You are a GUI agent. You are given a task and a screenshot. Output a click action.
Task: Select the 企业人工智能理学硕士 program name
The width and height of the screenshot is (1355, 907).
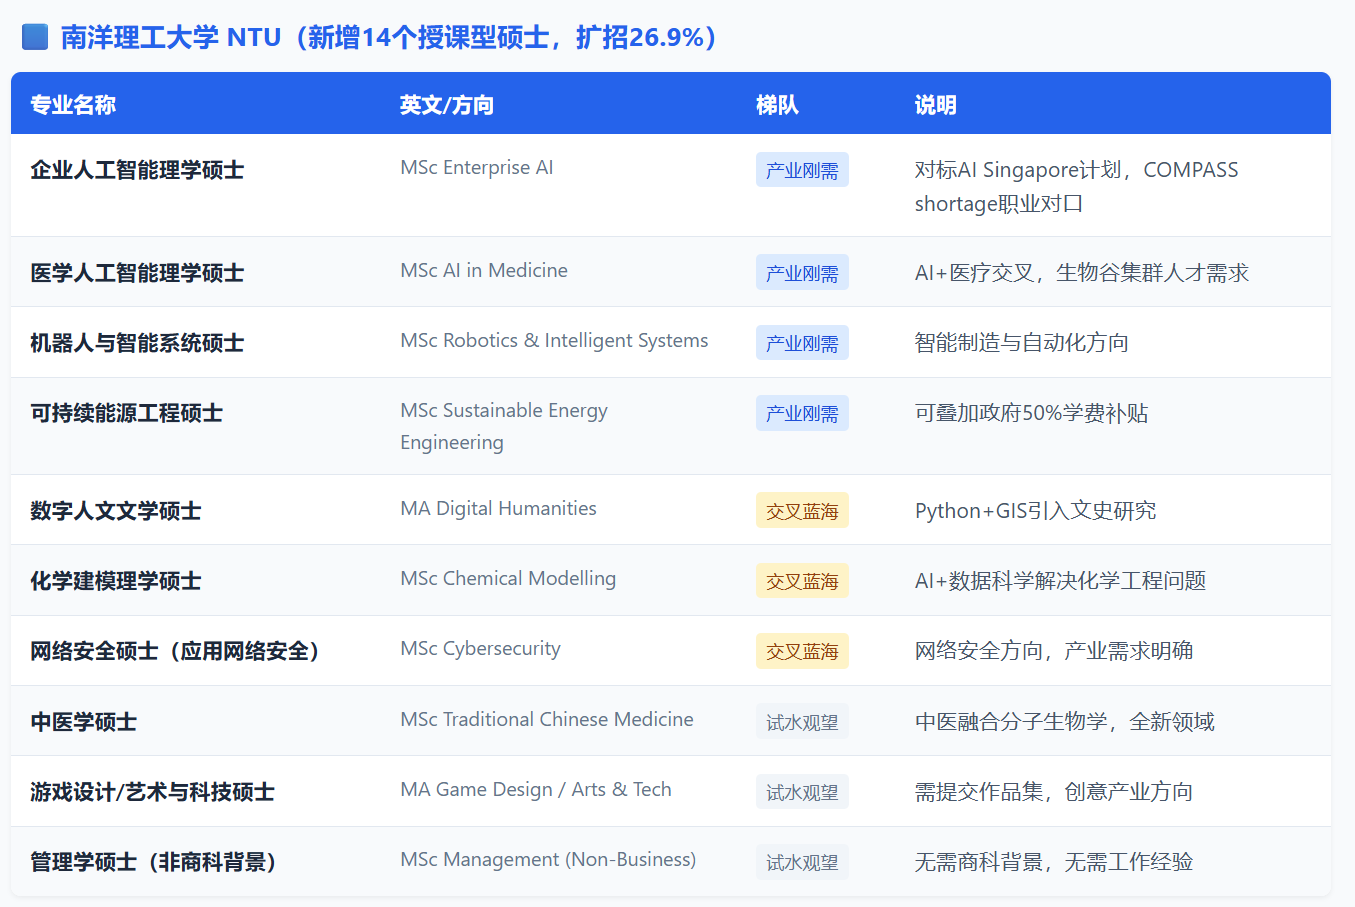tap(137, 170)
